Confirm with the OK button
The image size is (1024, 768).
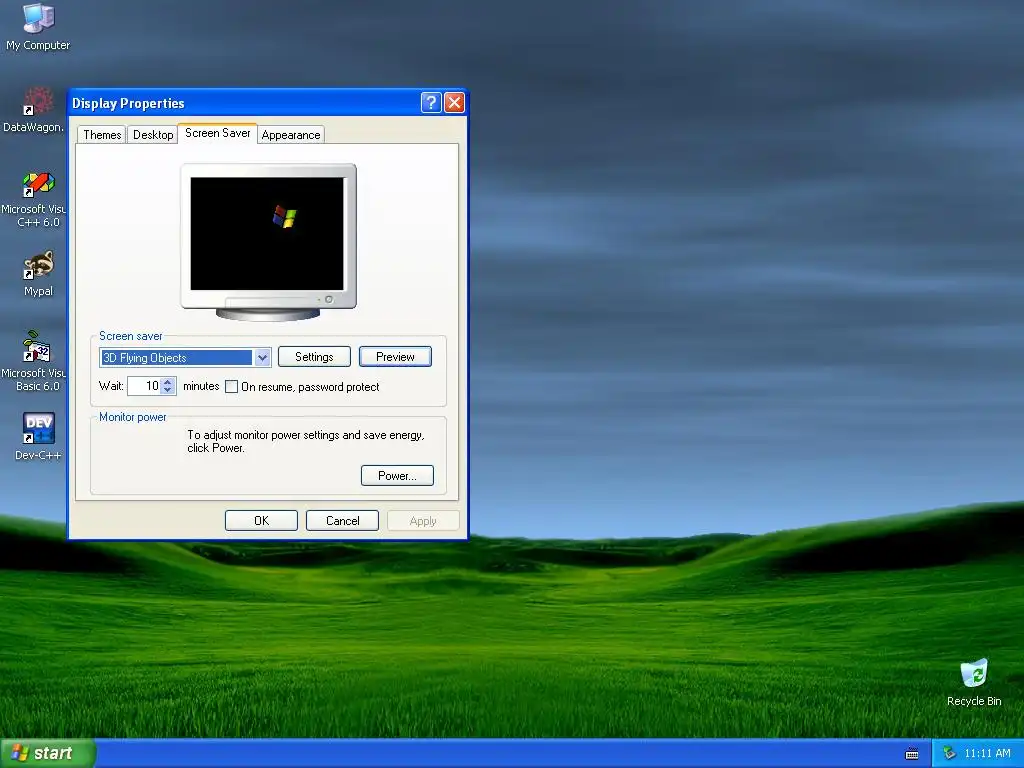pos(261,520)
